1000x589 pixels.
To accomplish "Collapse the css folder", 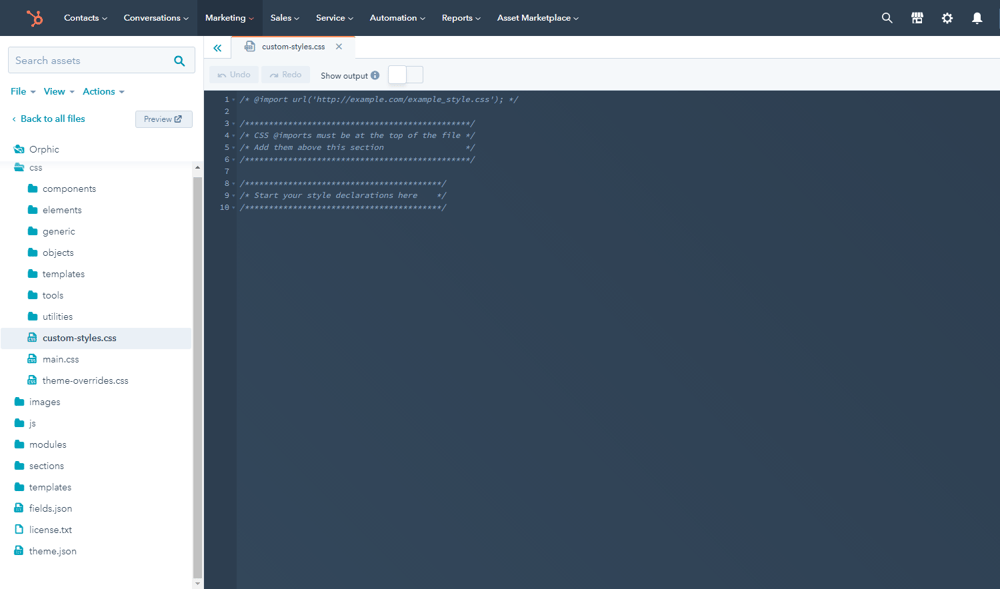I will 35,168.
